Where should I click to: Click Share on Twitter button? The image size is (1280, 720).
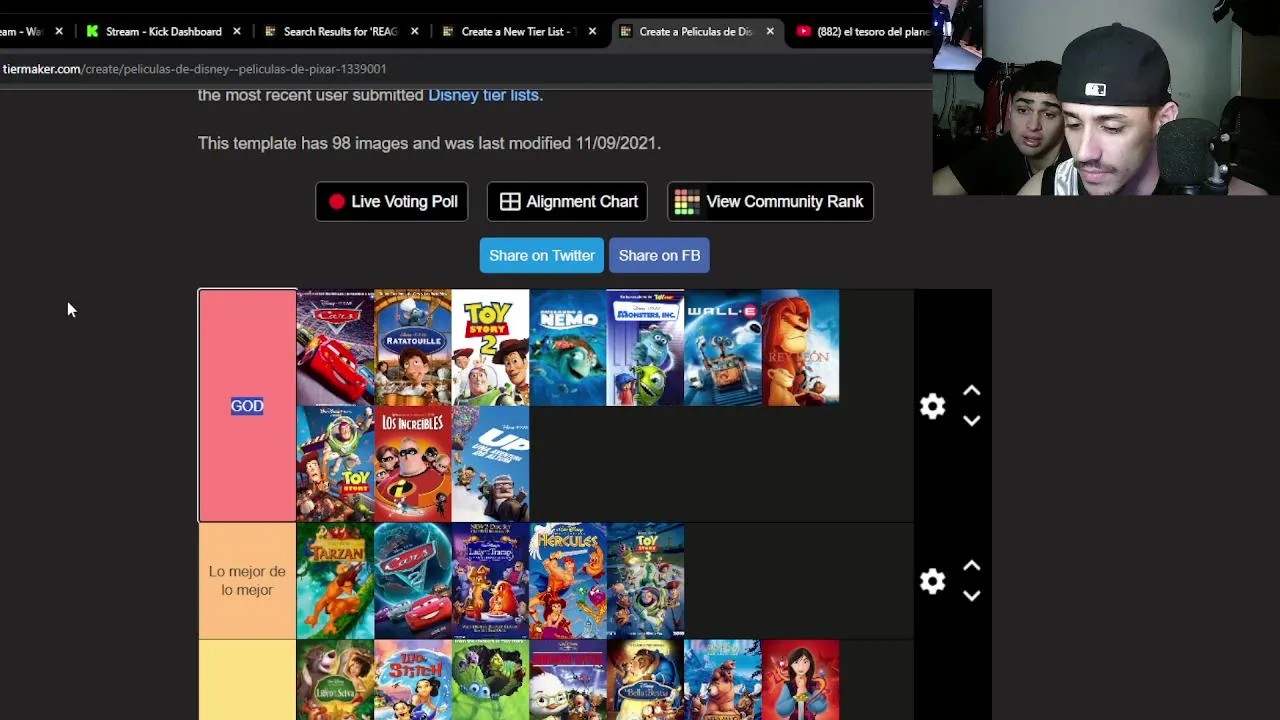pos(542,255)
